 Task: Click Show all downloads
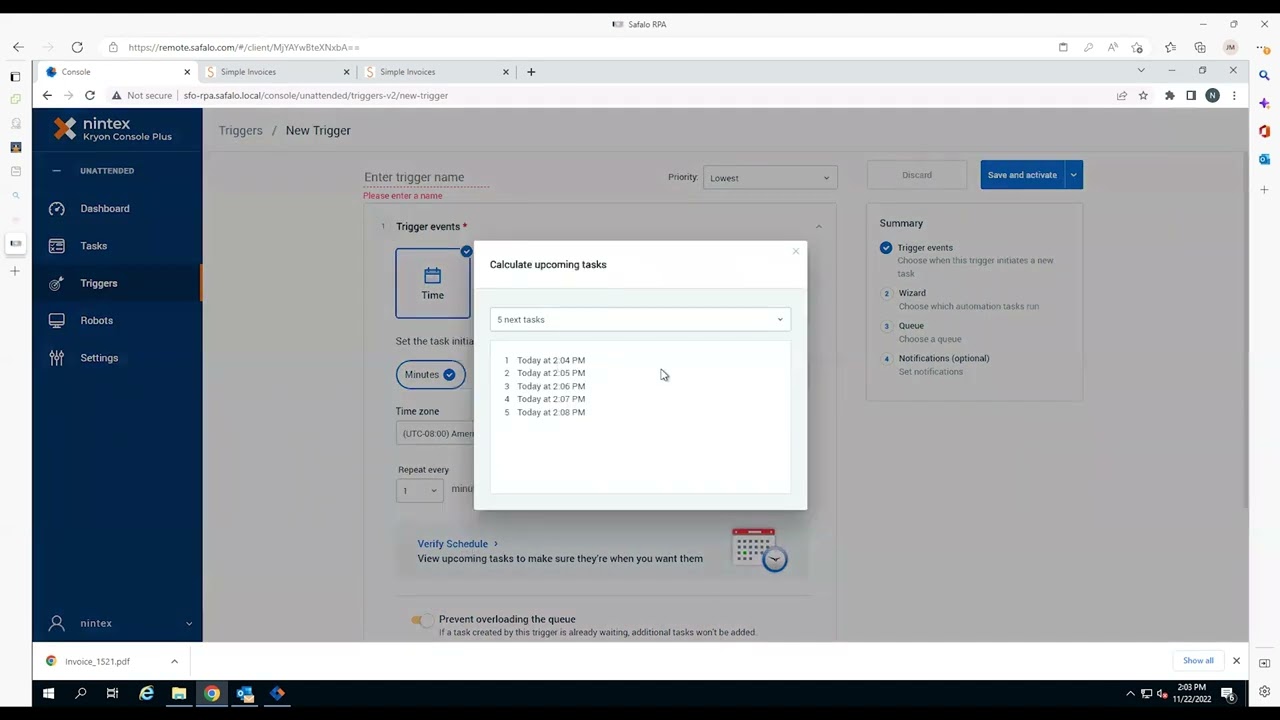point(1198,661)
